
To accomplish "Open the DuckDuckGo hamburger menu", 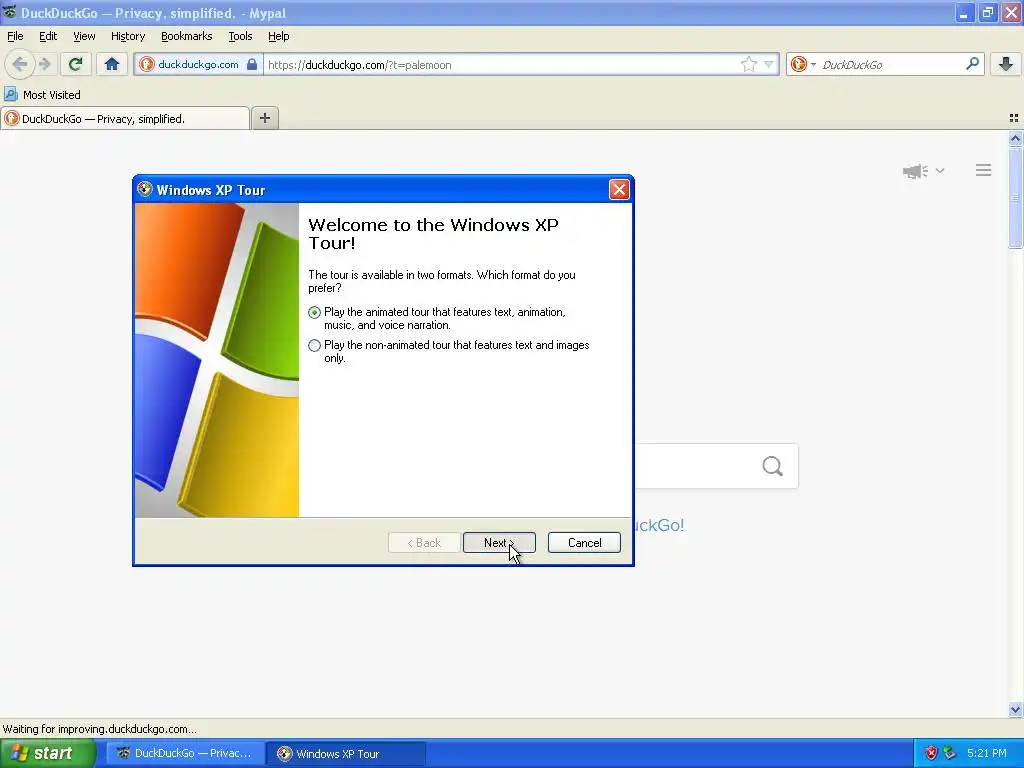I will pyautogui.click(x=984, y=170).
